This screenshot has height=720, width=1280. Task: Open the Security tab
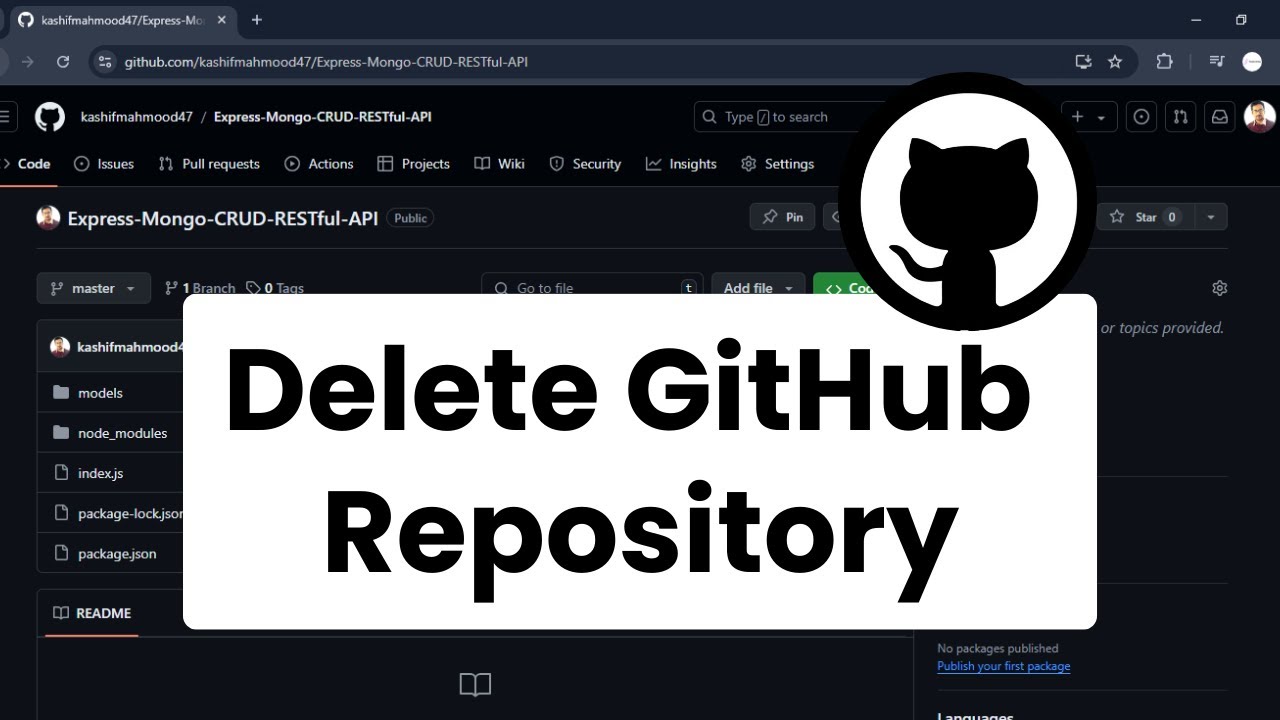[585, 164]
